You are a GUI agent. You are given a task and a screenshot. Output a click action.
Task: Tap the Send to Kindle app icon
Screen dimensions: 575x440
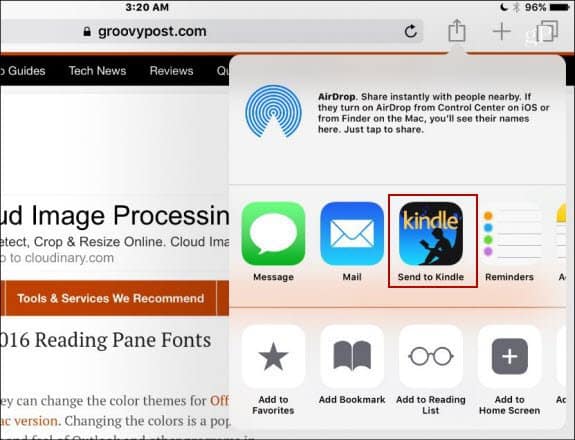(x=431, y=234)
